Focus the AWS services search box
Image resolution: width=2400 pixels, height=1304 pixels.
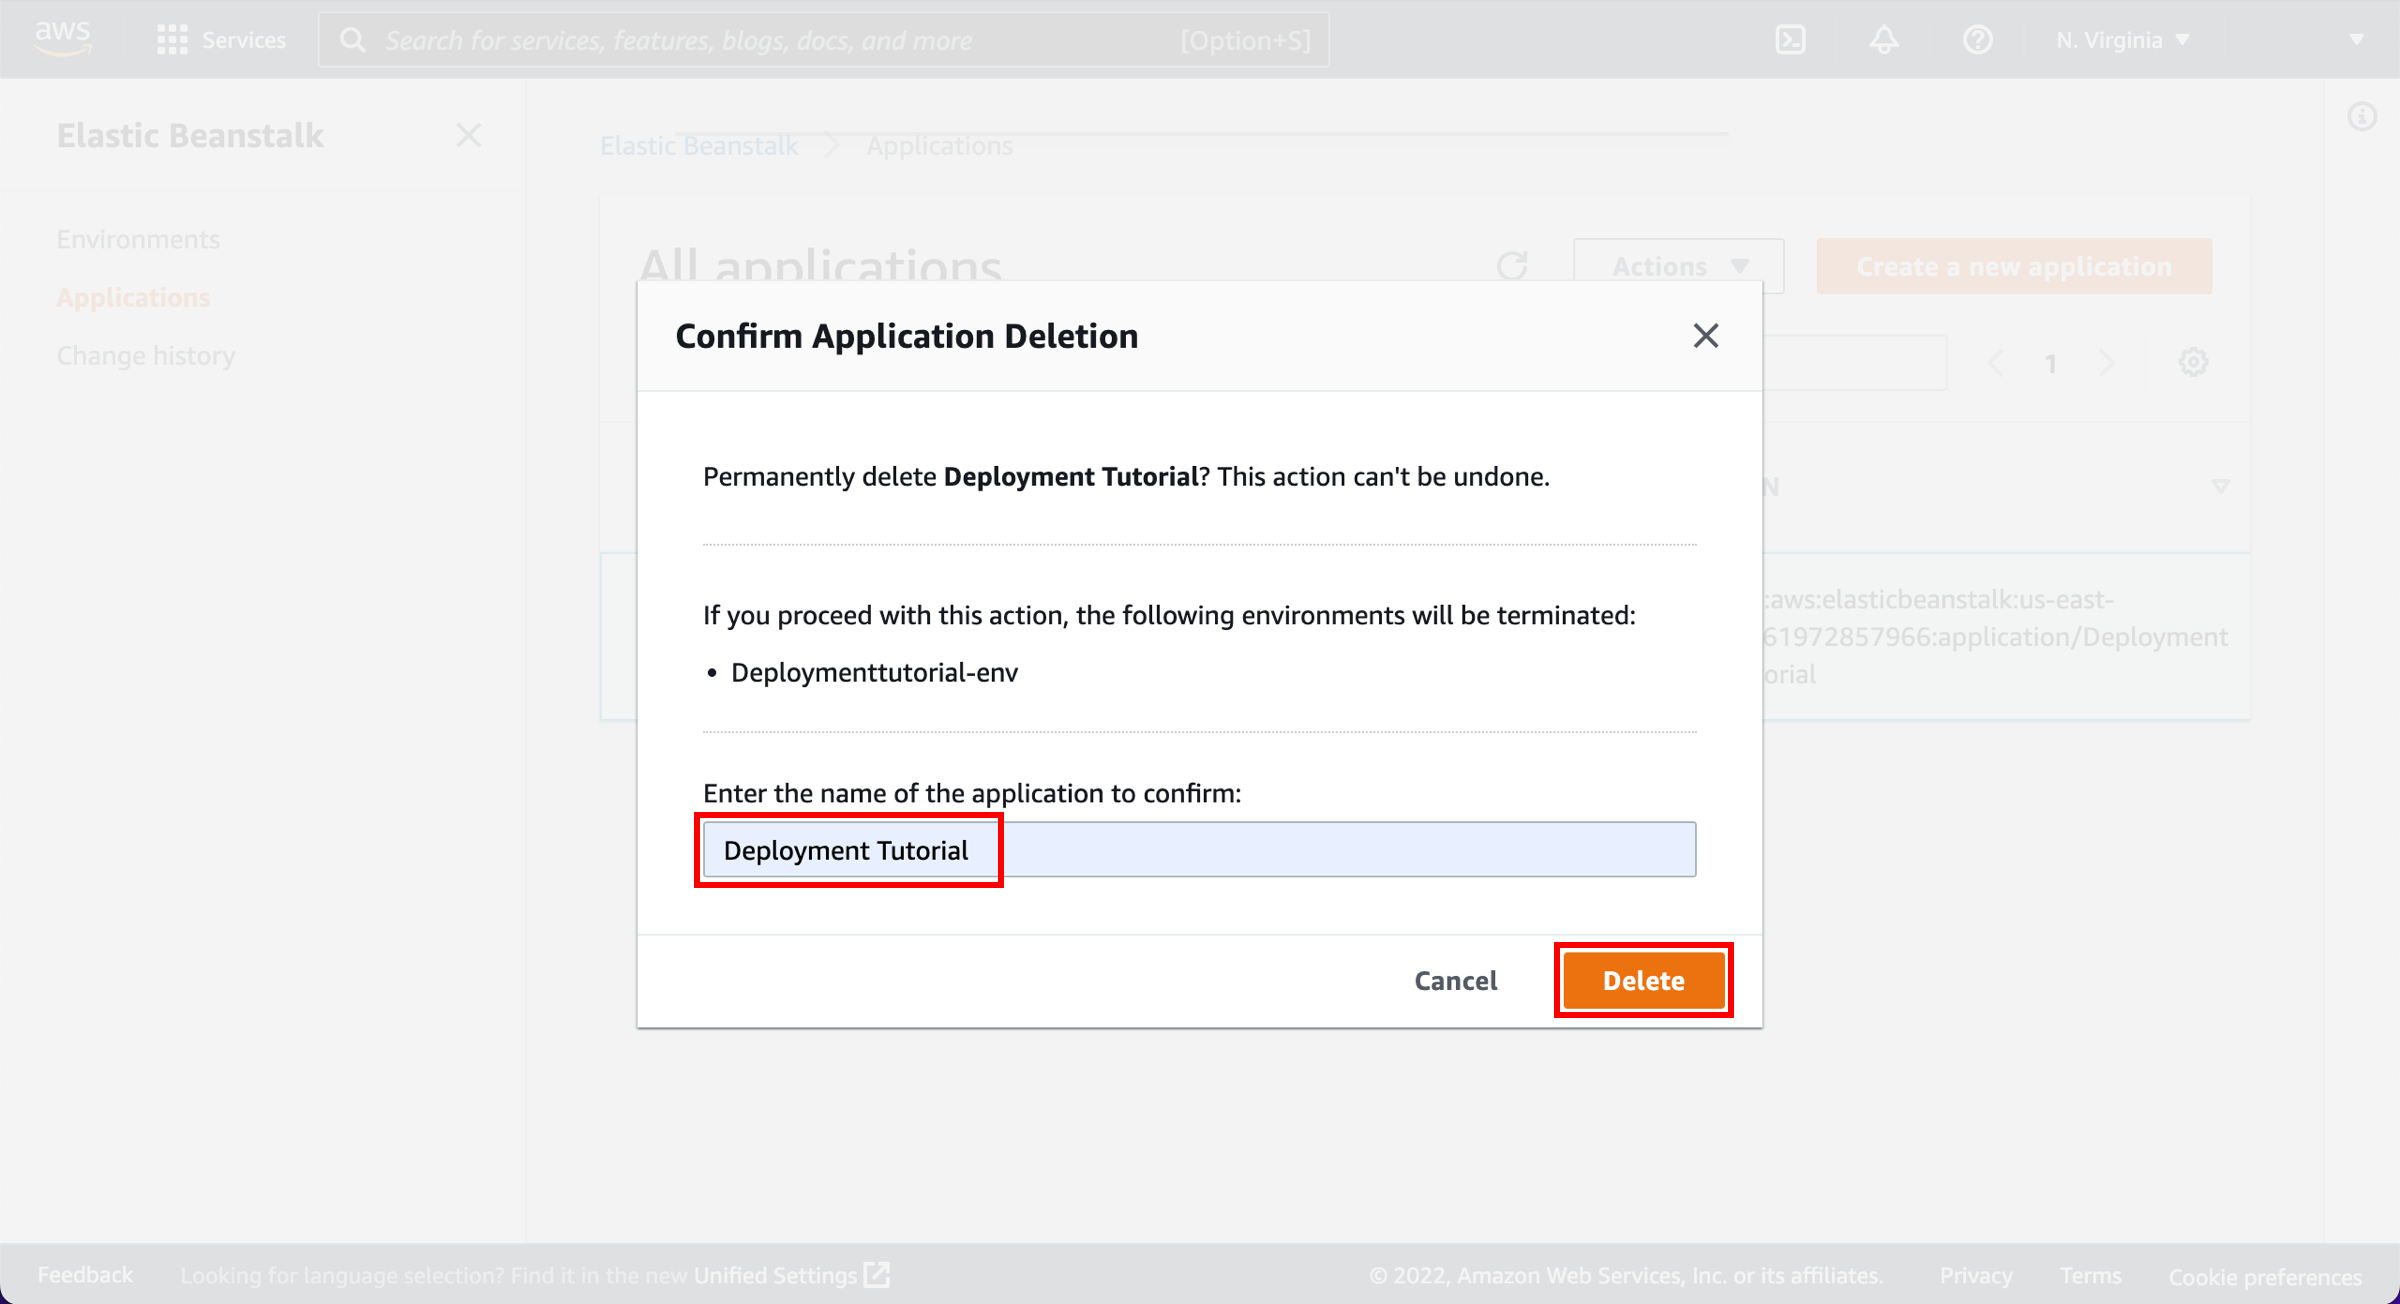pos(824,40)
